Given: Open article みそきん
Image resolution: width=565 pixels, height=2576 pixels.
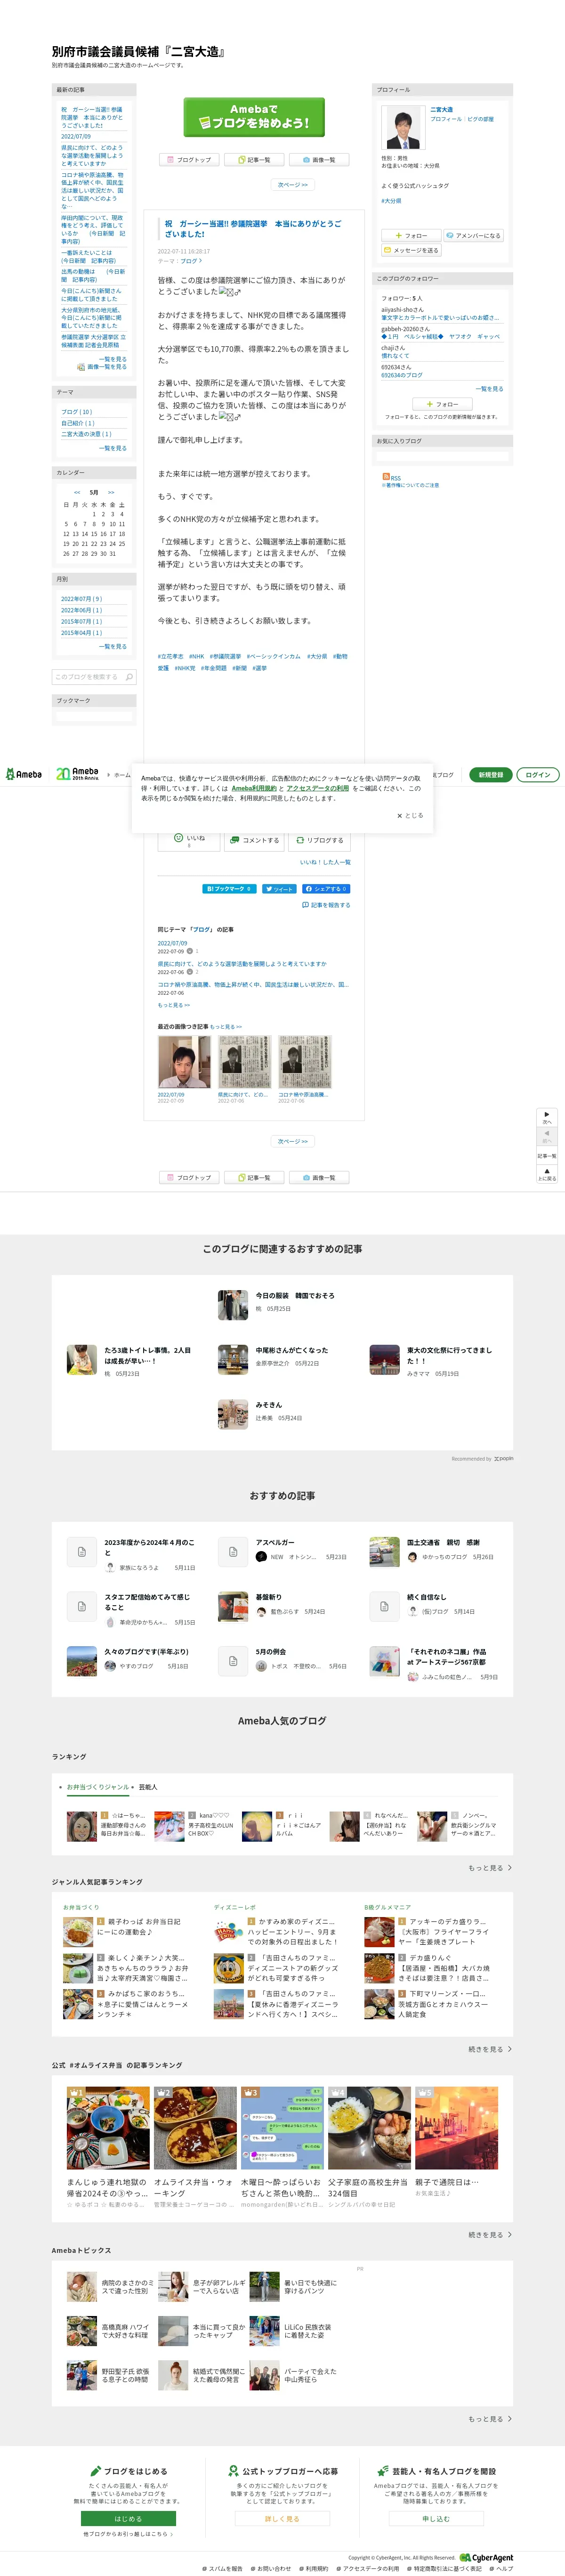Looking at the screenshot, I should click(268, 1405).
